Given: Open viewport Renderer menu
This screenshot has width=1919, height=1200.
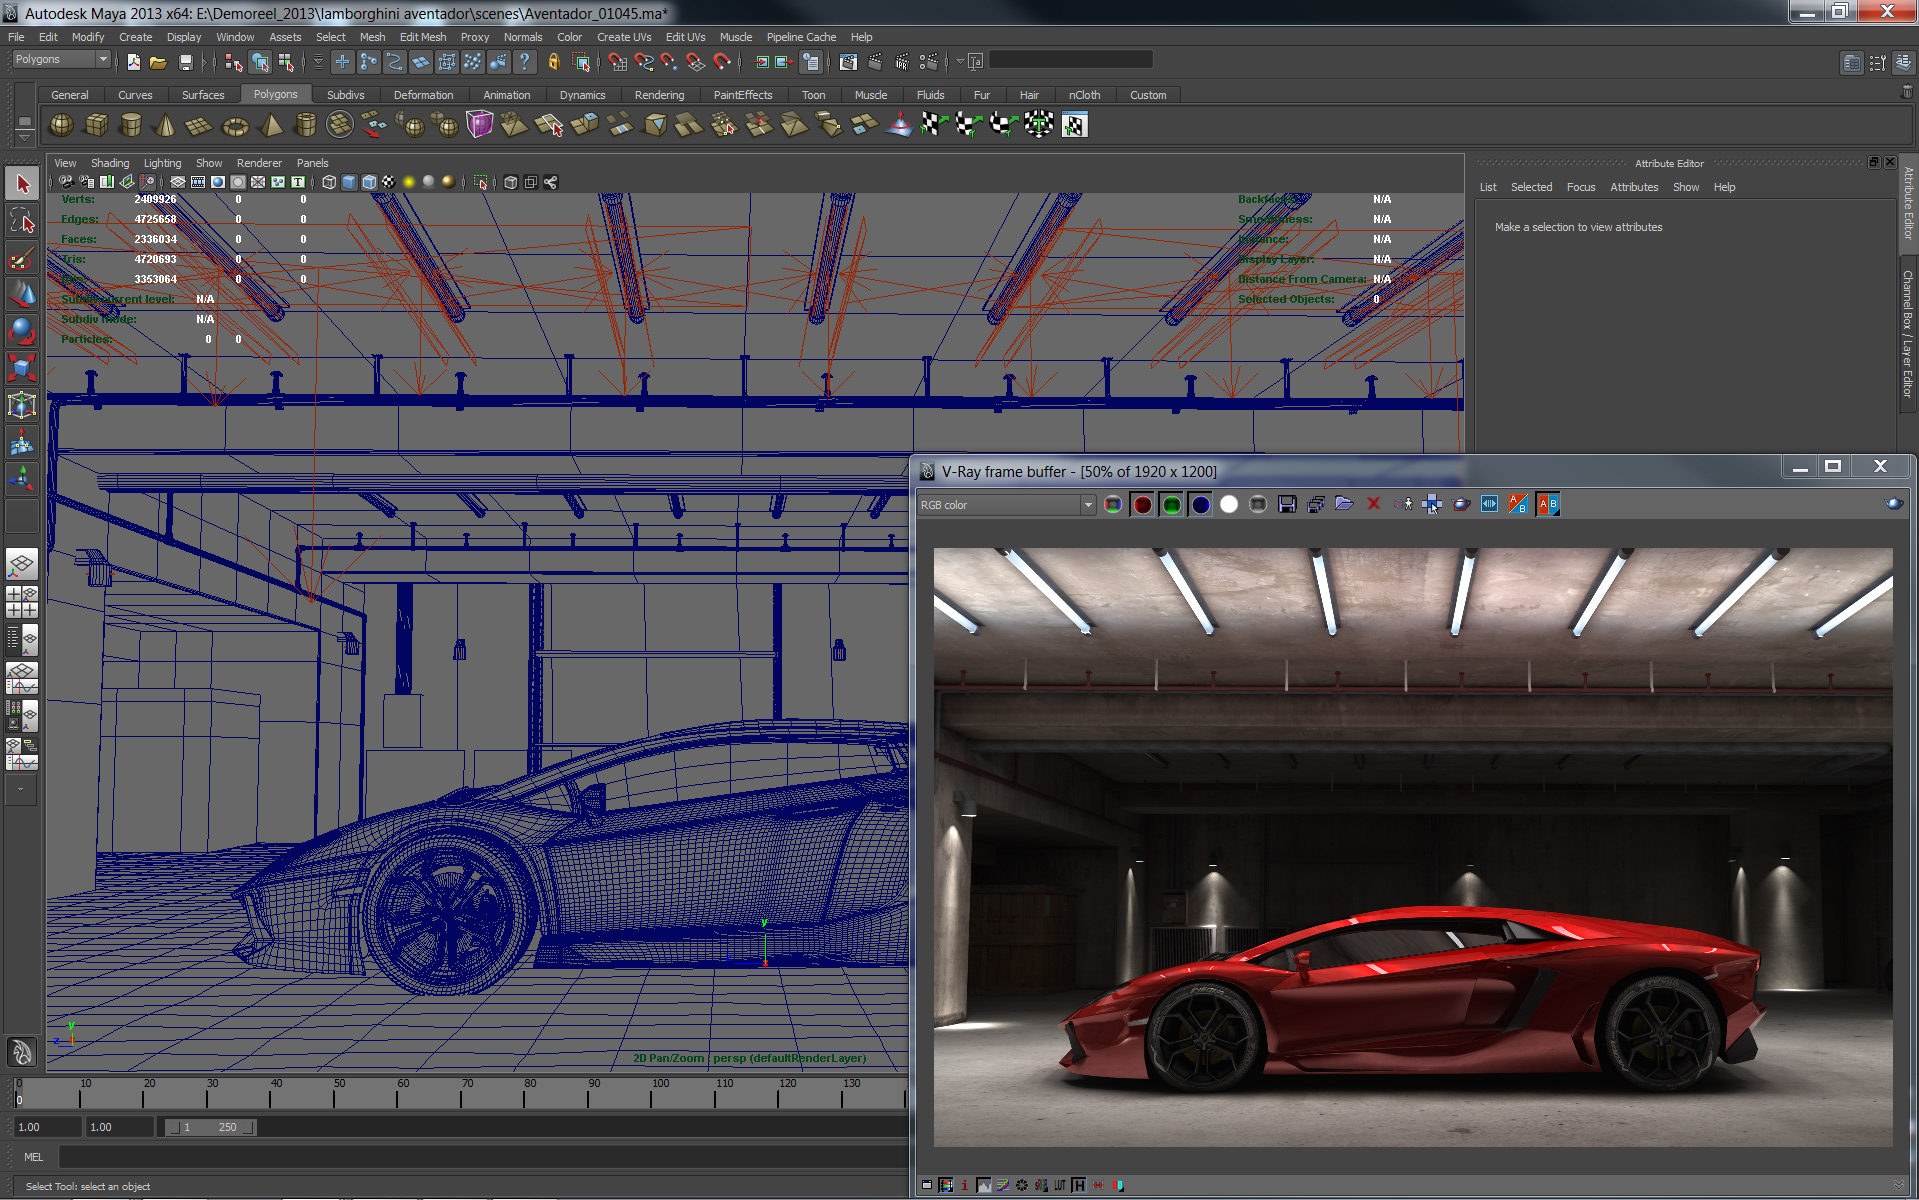Looking at the screenshot, I should [259, 163].
